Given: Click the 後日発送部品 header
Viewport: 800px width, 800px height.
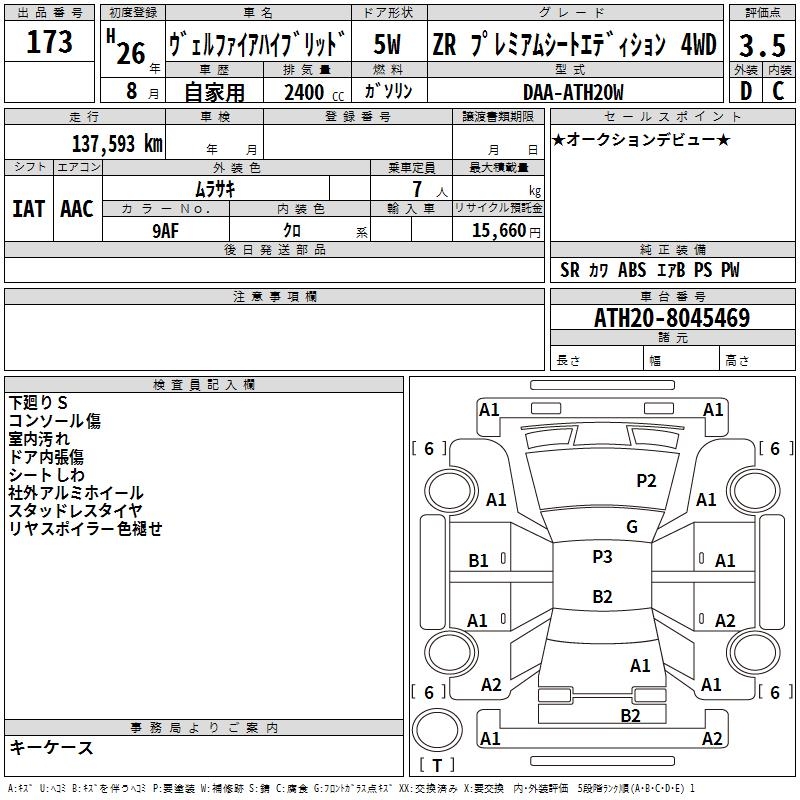Looking at the screenshot, I should [275, 249].
